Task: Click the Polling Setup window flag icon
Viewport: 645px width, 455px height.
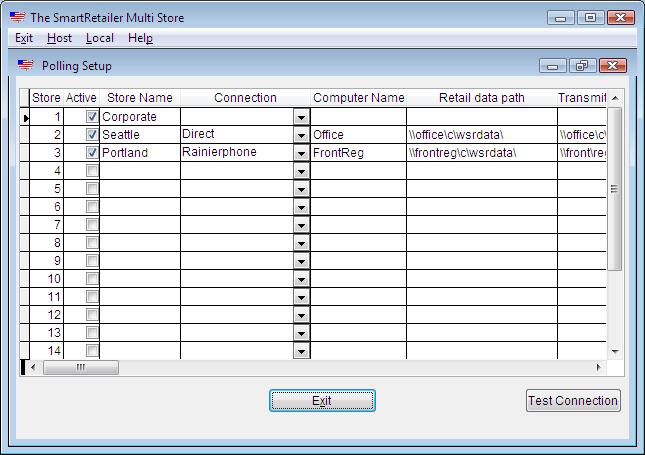Action: 26,65
